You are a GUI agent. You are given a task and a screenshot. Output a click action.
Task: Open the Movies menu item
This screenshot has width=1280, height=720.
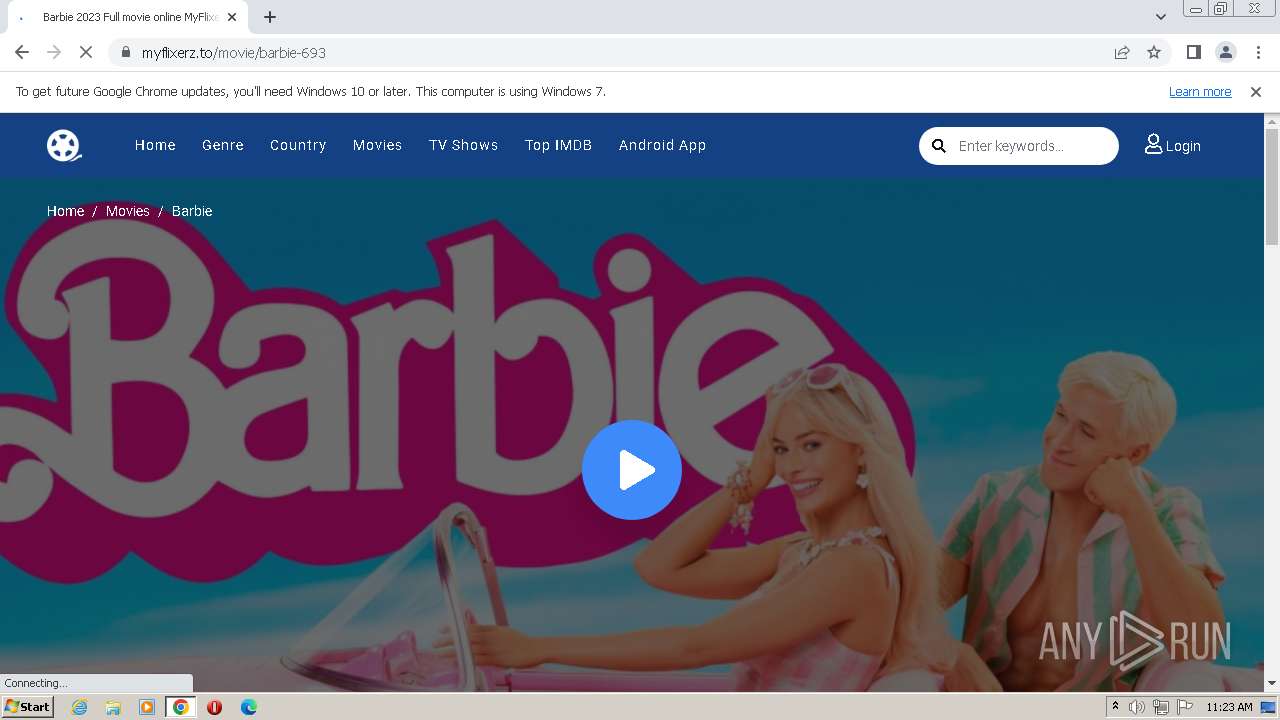(377, 145)
